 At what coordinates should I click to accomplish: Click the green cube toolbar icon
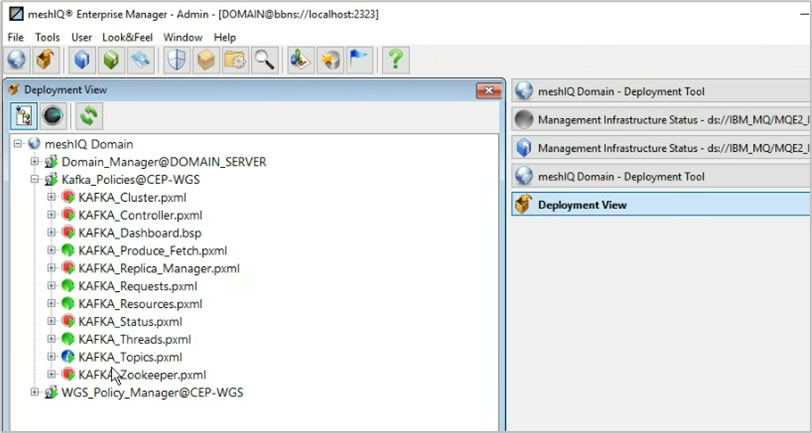111,60
